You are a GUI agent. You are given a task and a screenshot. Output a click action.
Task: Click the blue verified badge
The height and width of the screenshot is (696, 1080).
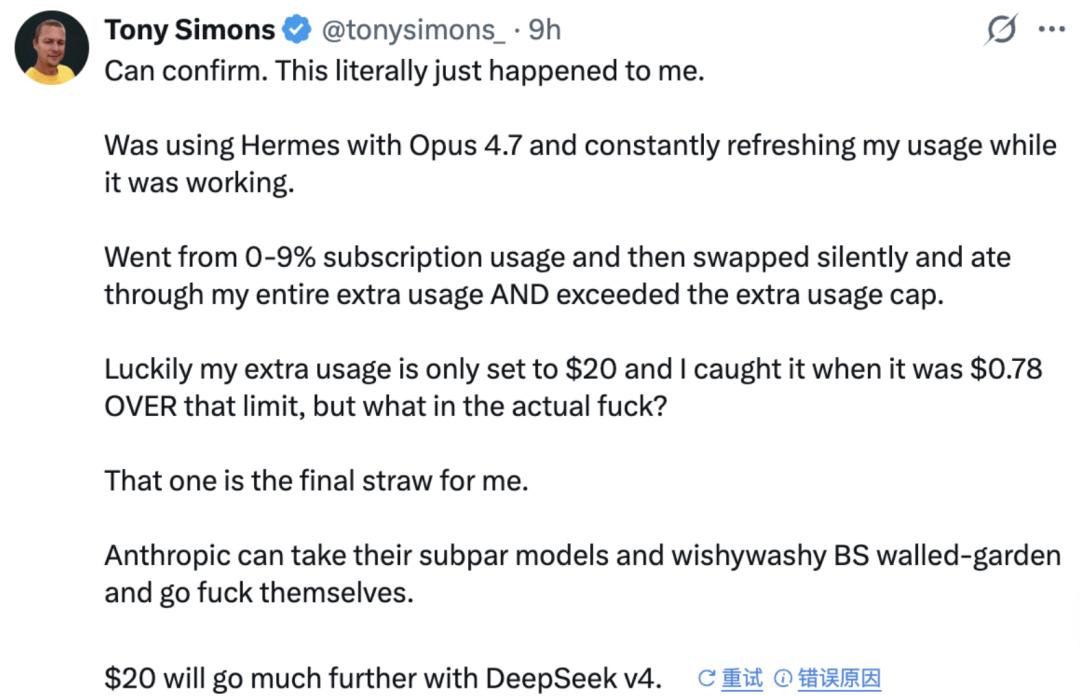coord(298,31)
